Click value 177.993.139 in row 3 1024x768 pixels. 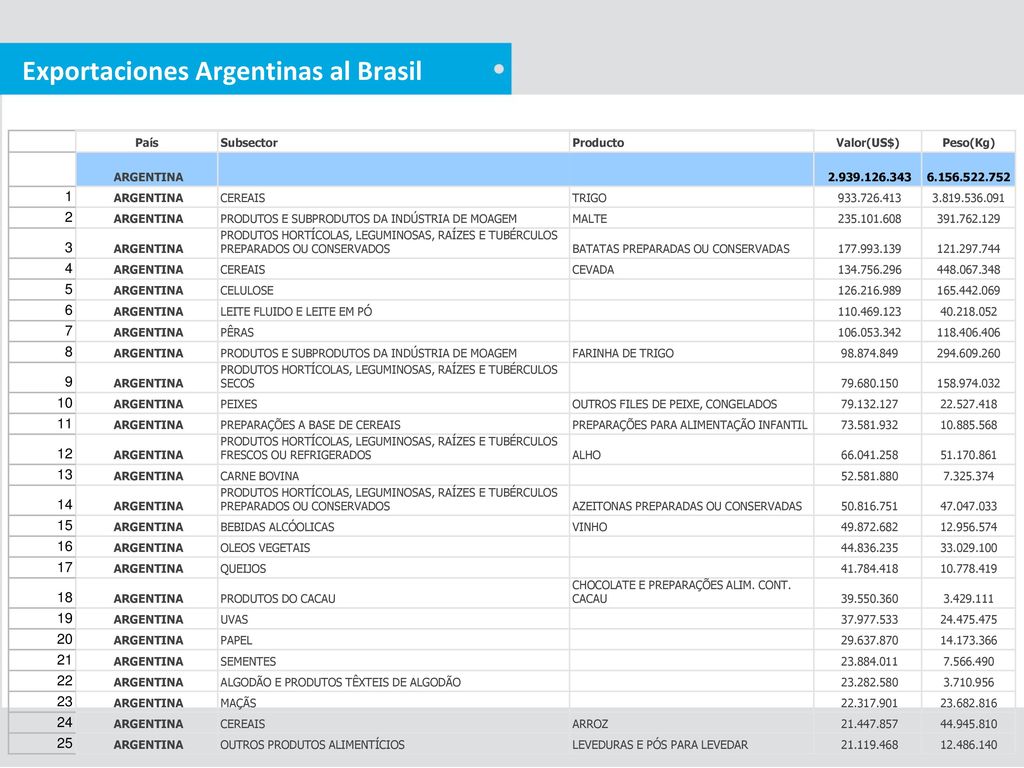click(x=869, y=249)
